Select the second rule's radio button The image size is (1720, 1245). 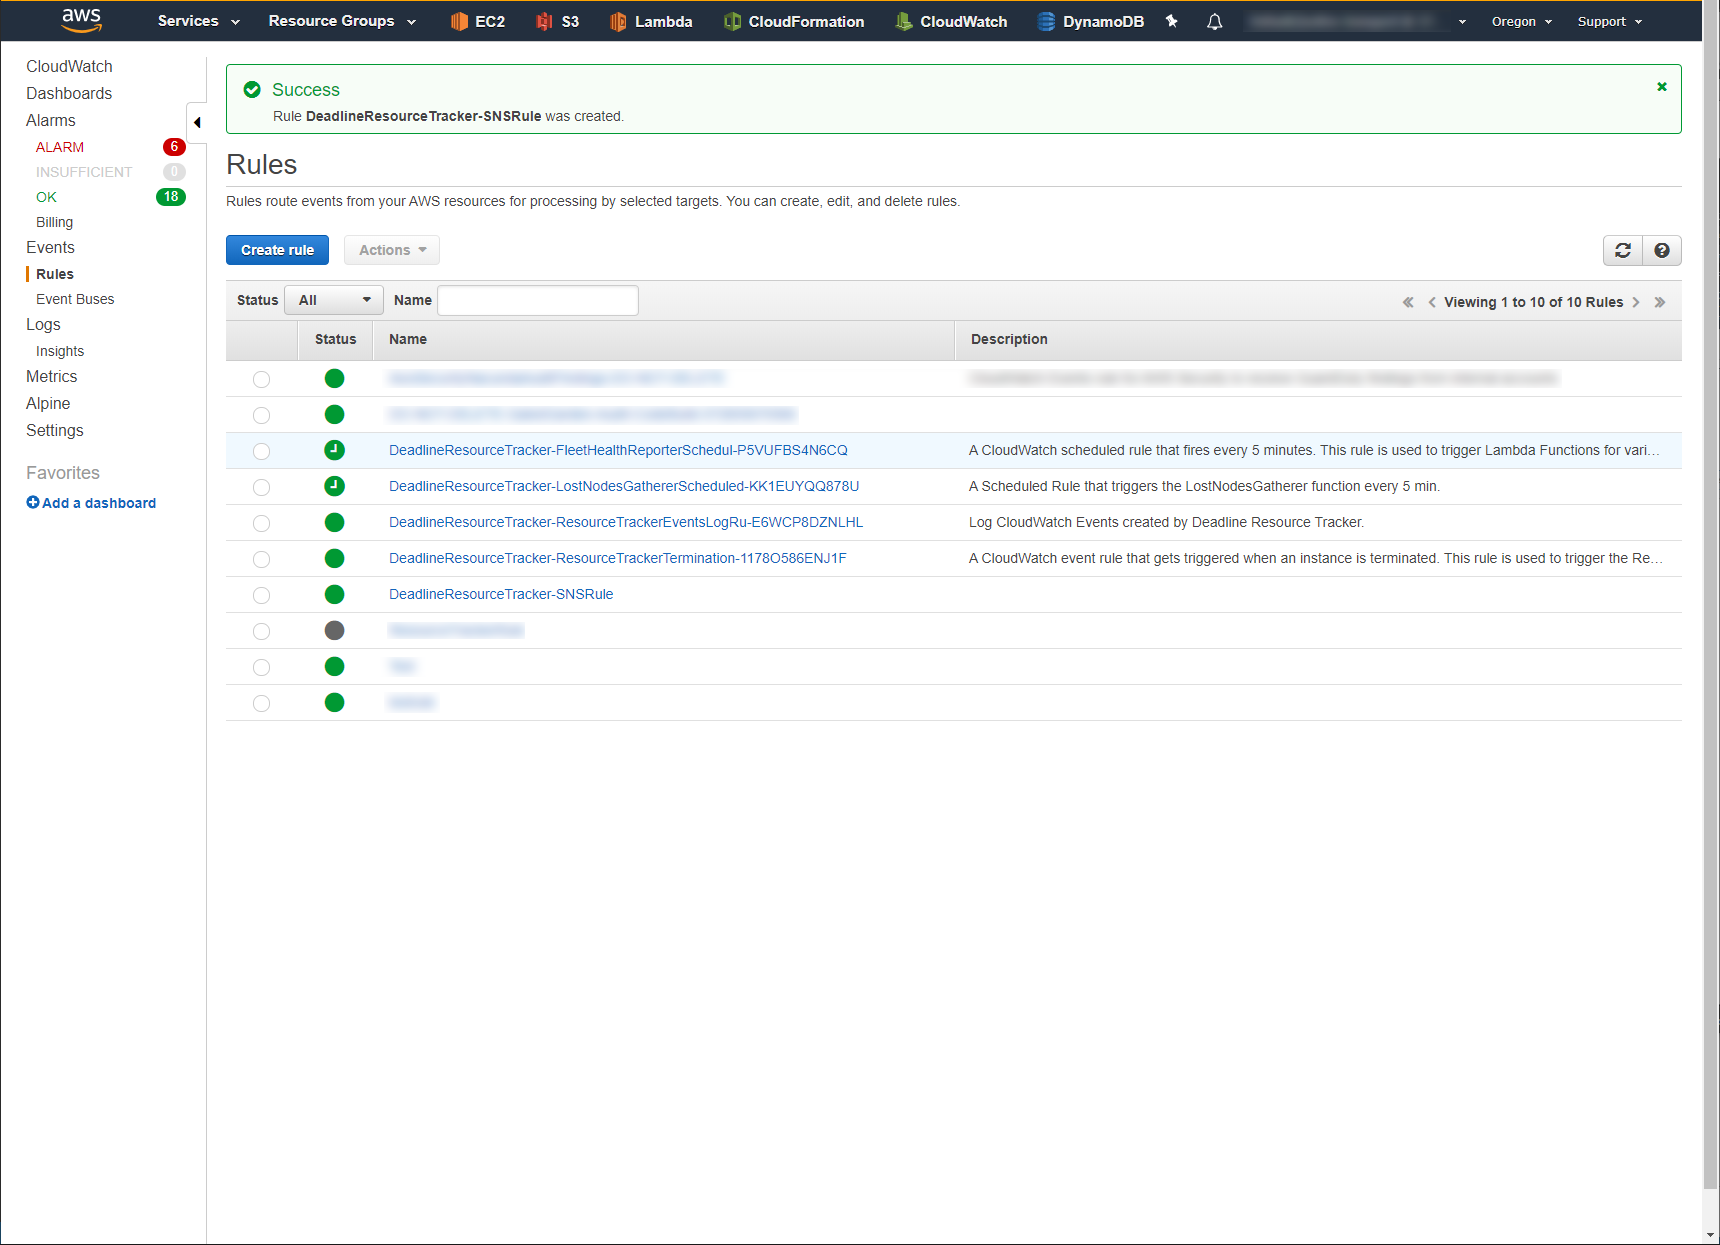pos(261,415)
